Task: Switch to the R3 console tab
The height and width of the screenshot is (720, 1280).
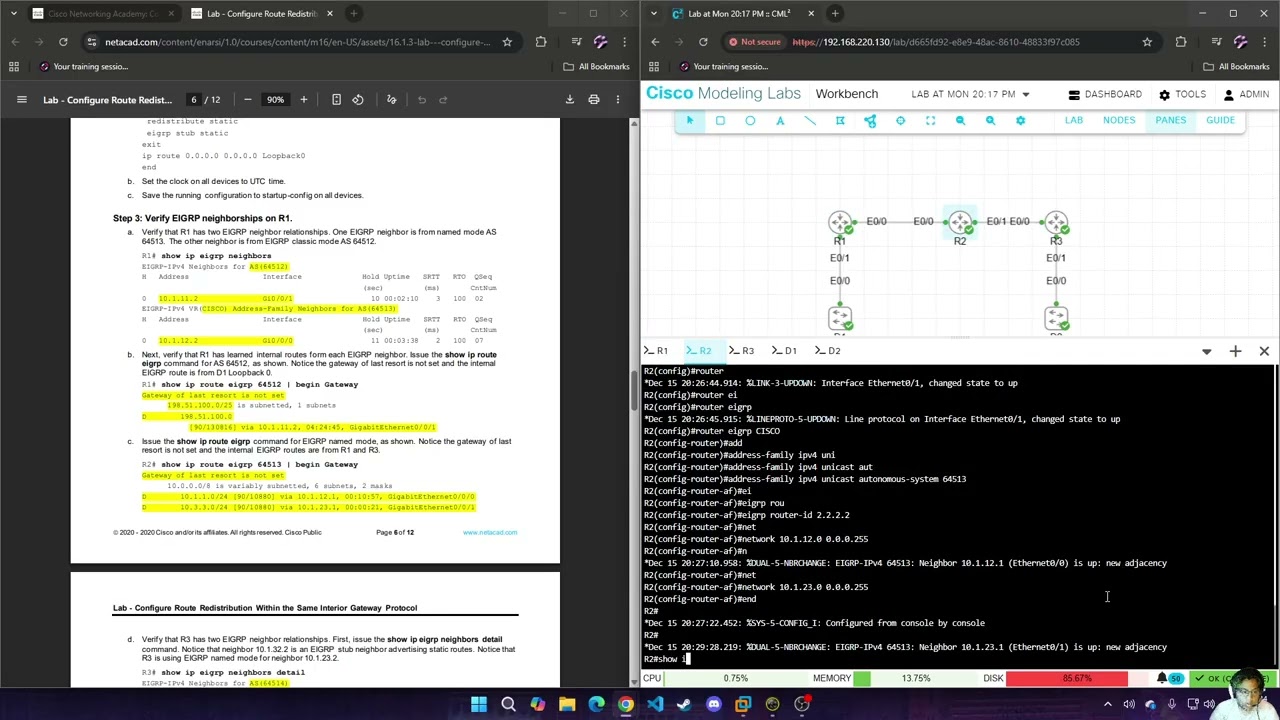Action: (742, 351)
